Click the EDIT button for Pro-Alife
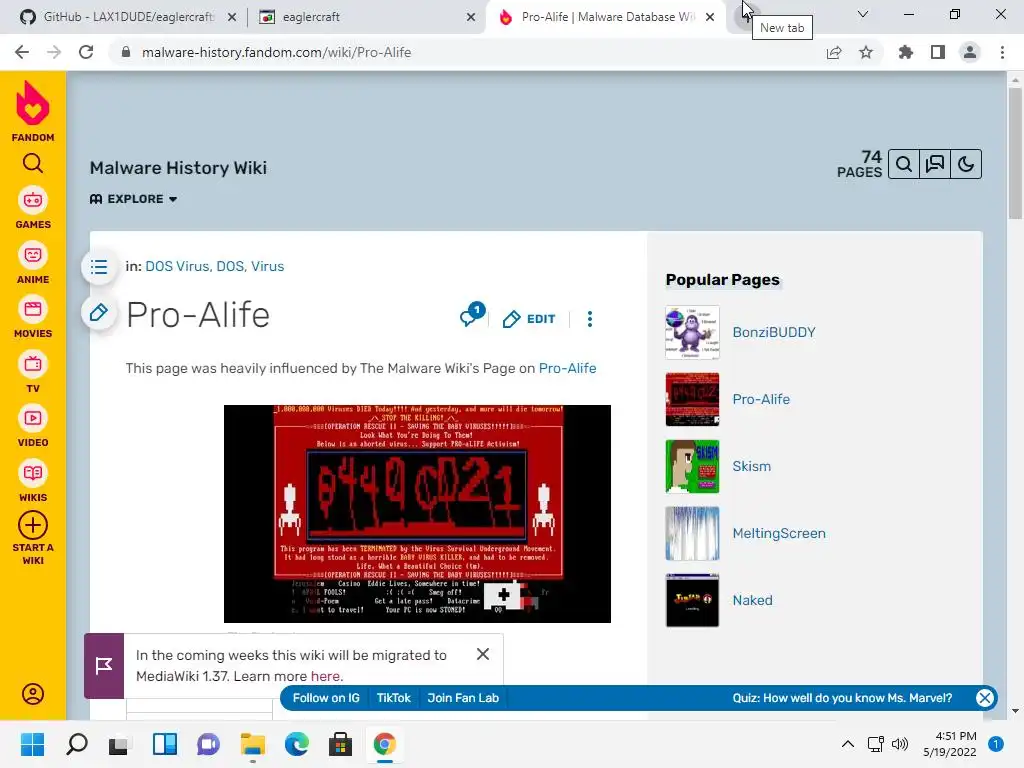The image size is (1024, 768). (x=529, y=319)
